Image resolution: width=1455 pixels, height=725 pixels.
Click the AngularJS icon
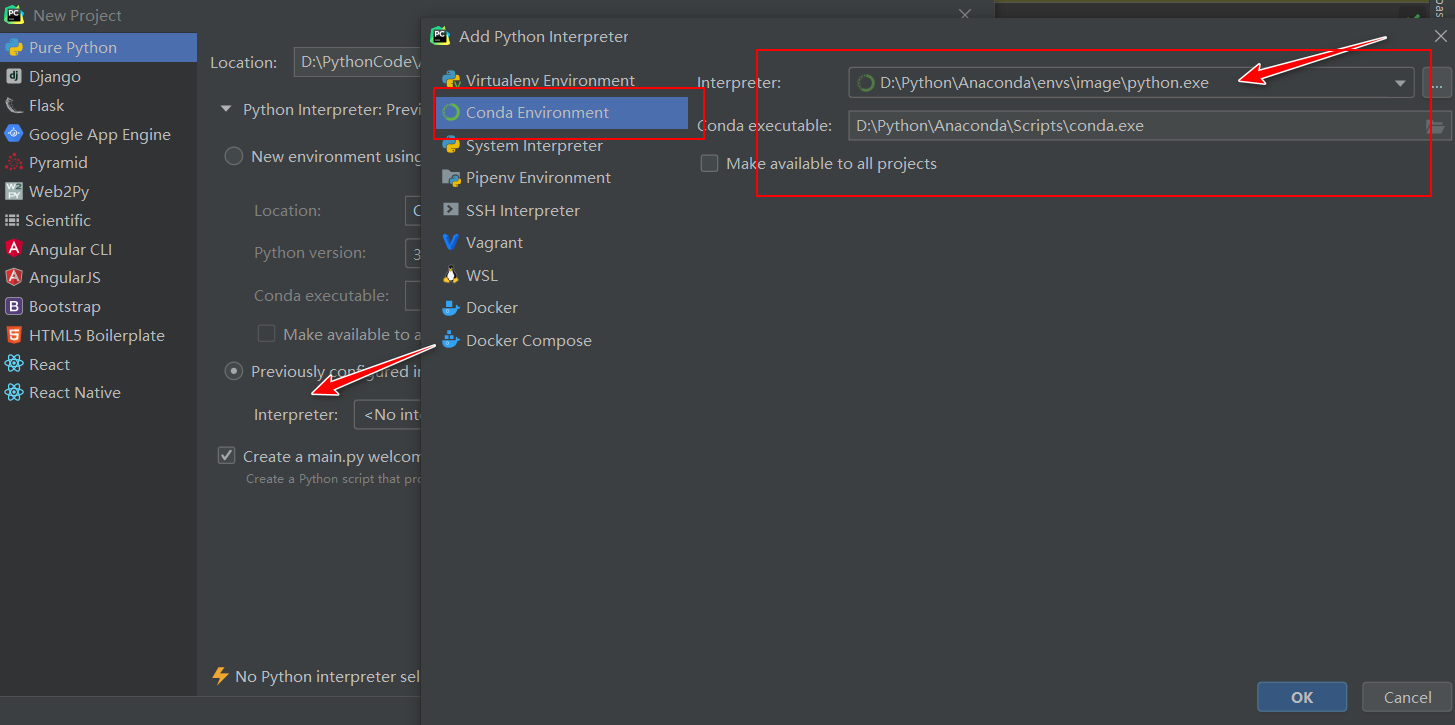14,277
